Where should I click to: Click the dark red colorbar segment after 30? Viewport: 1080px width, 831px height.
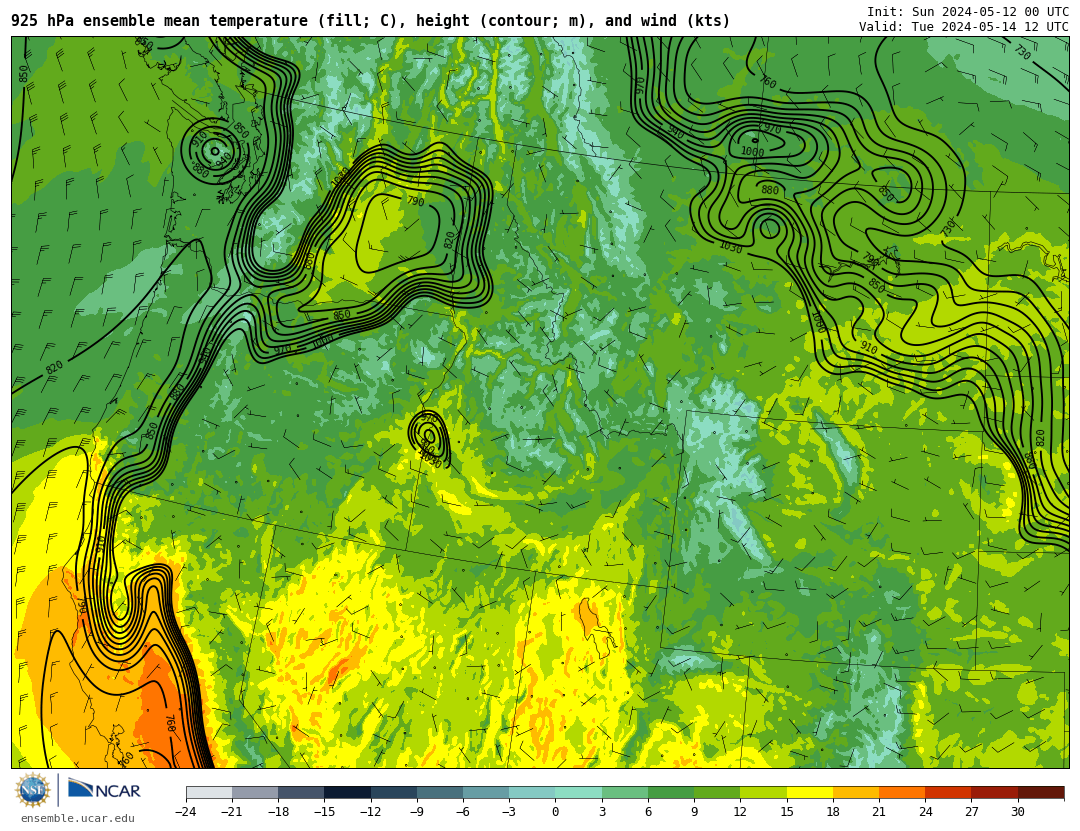click(x=1041, y=792)
